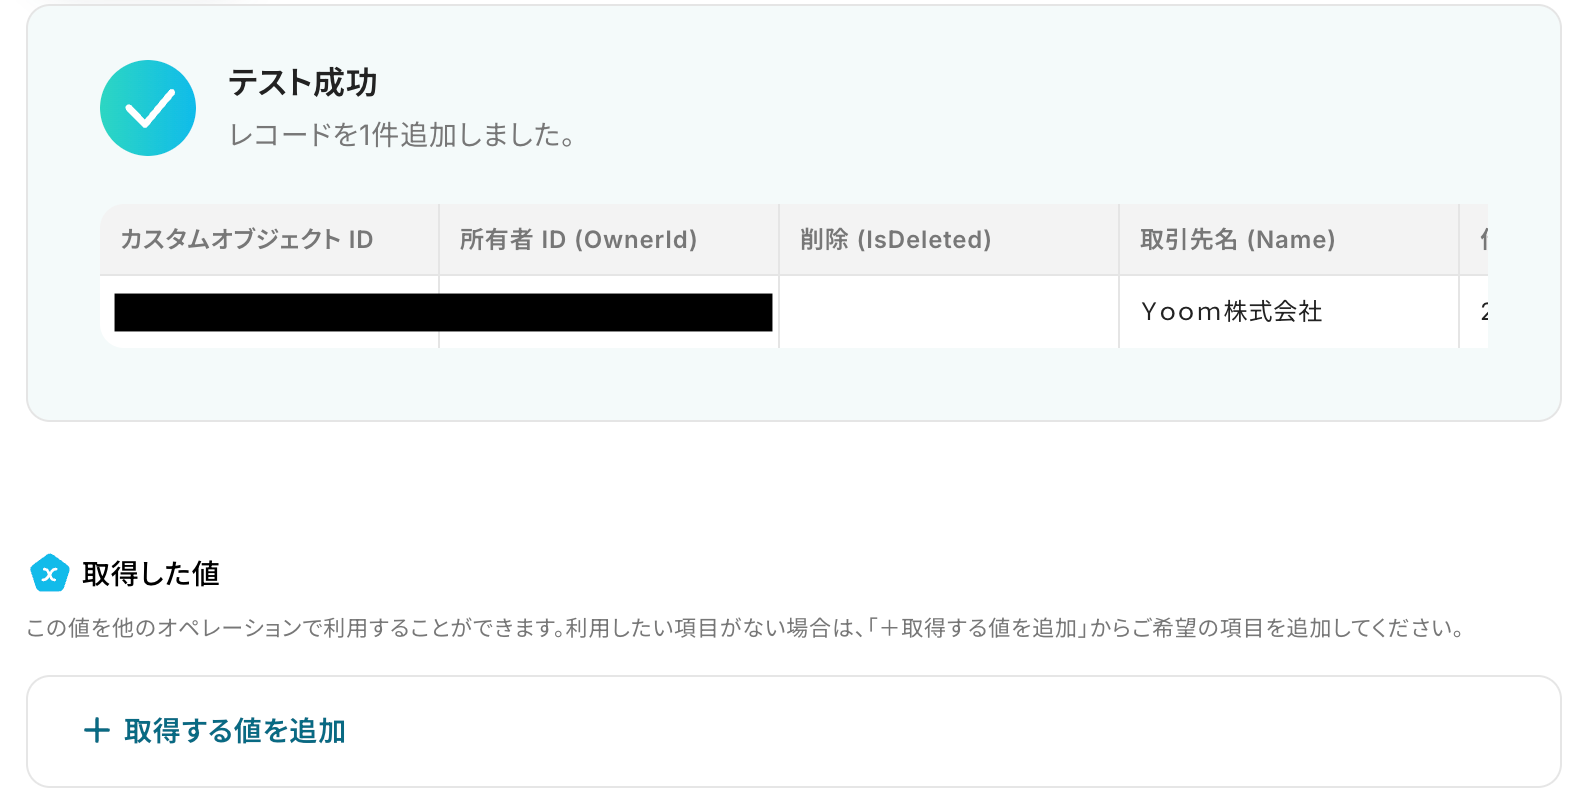This screenshot has height=806, width=1584.
Task: Select the 取引先名 (Name) column header
Action: coord(1289,239)
